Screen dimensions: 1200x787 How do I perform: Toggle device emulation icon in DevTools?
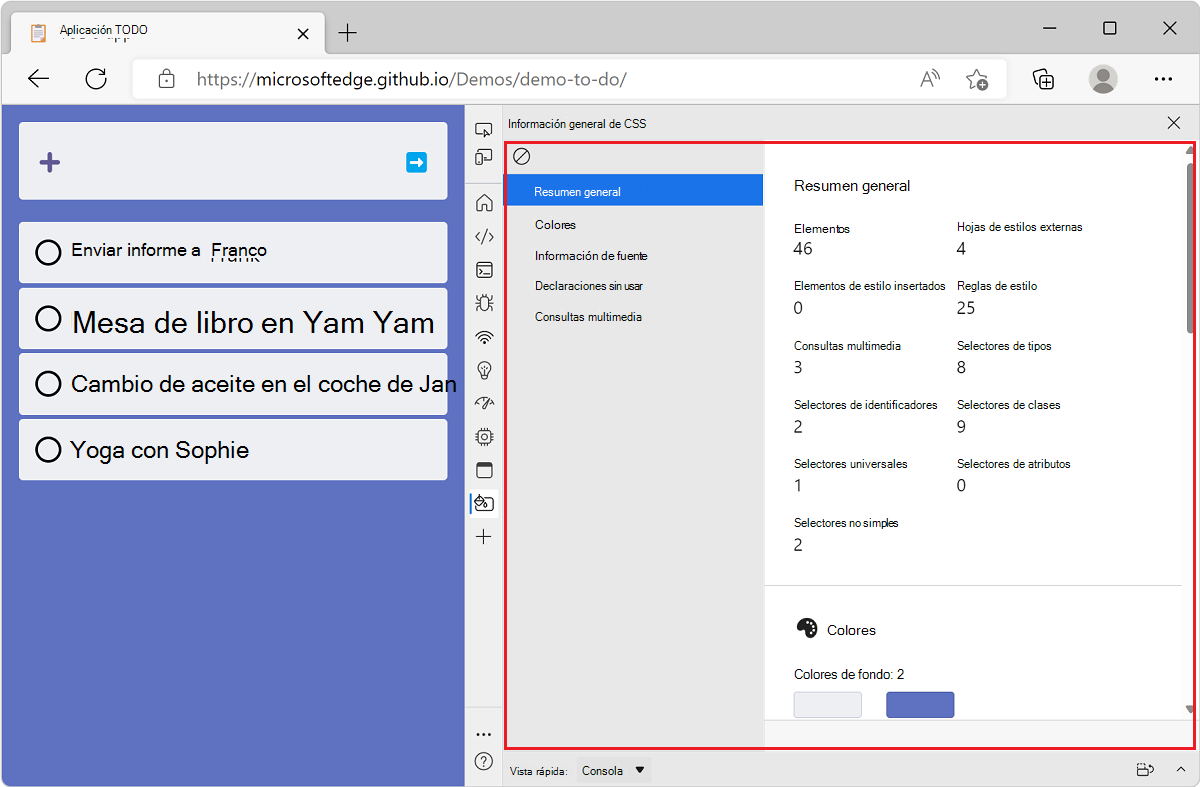484,157
